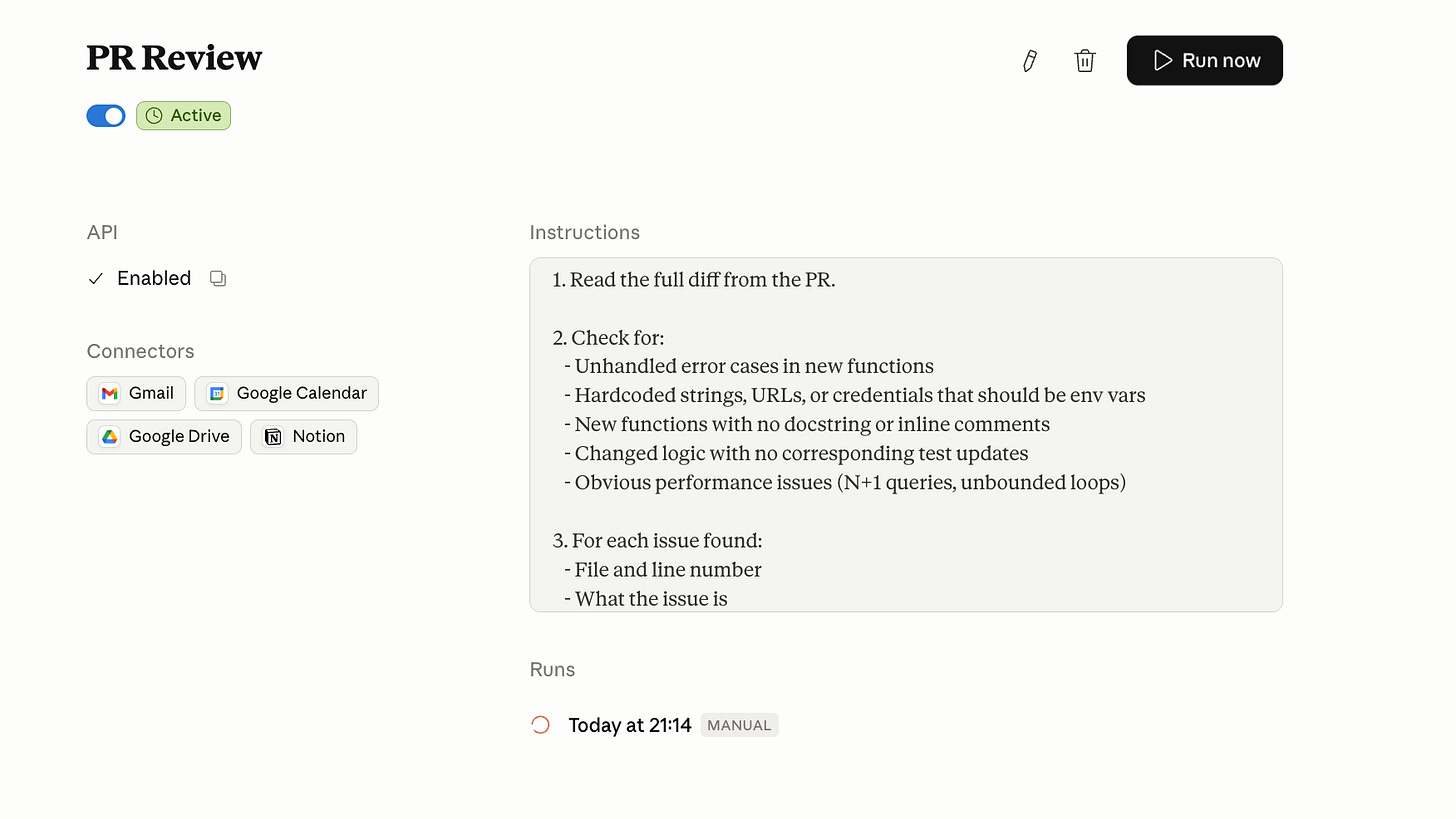The height and width of the screenshot is (819, 1456).
Task: Click the play icon in Run now
Action: click(x=1162, y=61)
